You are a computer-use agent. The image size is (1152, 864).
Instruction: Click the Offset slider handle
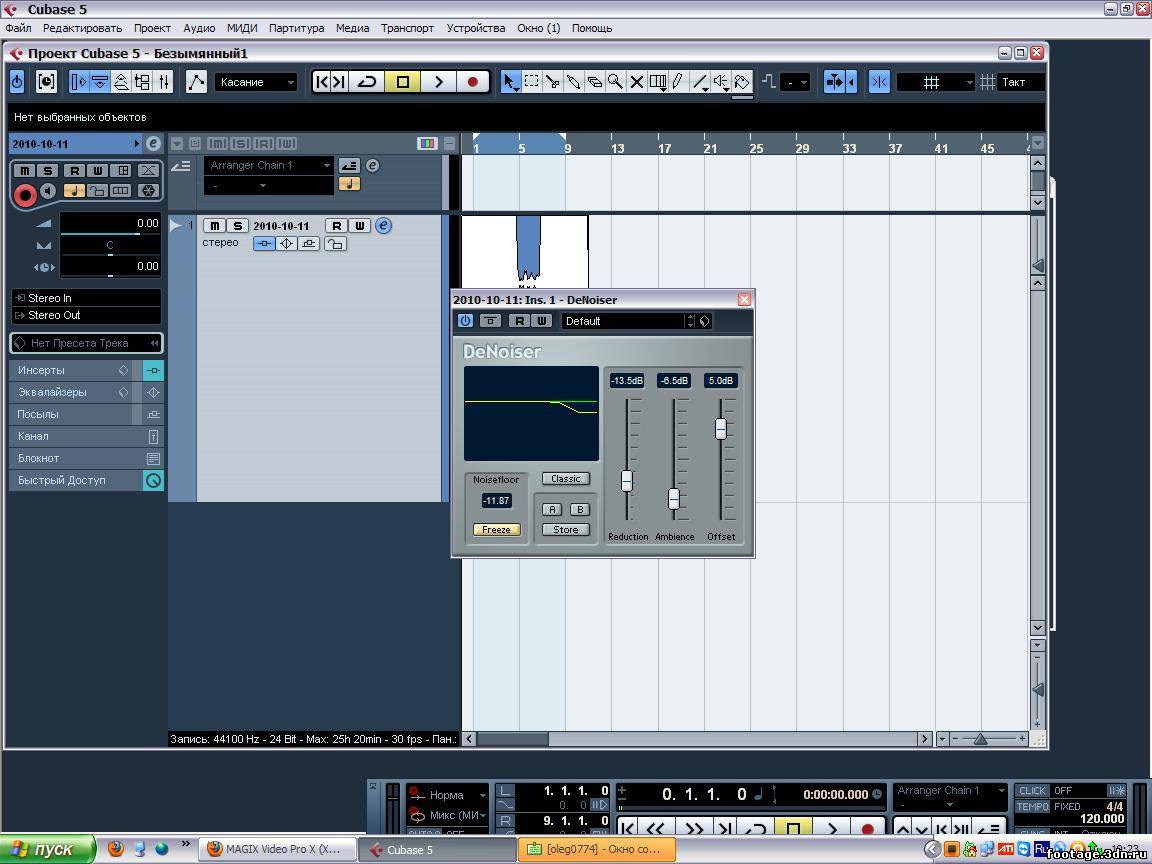[x=721, y=428]
